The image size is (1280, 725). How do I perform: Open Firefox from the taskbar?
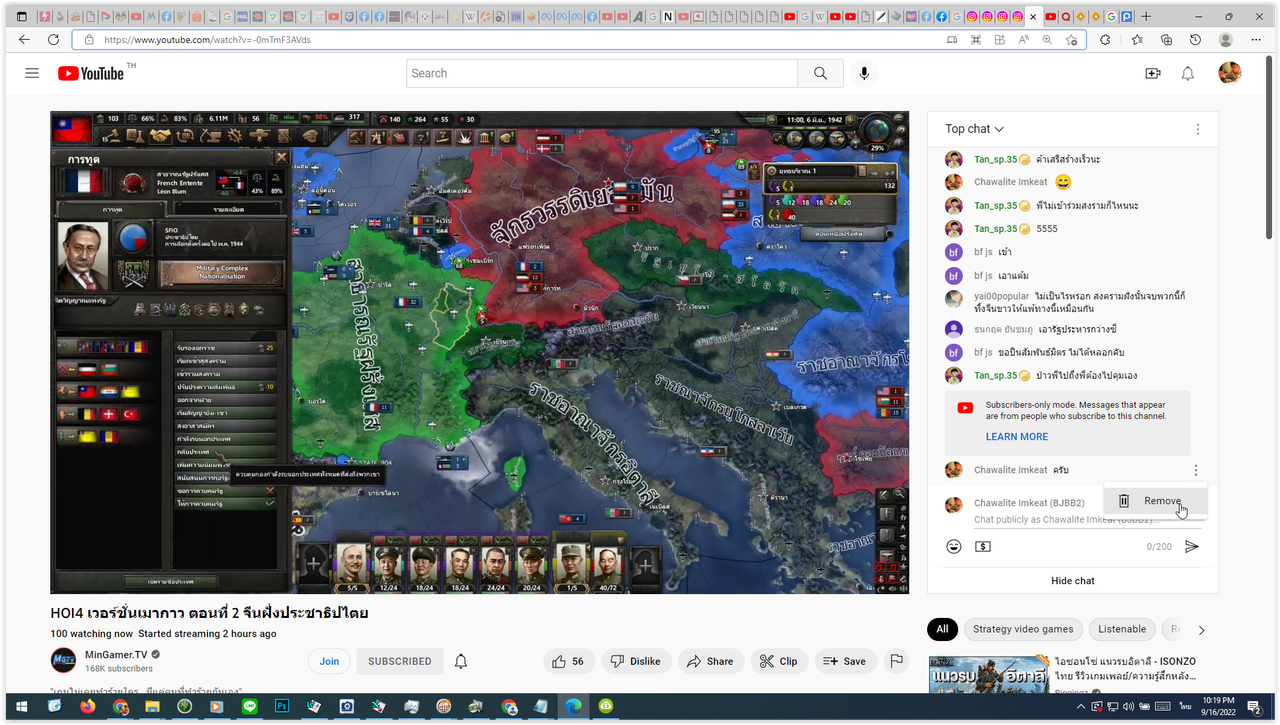[87, 707]
